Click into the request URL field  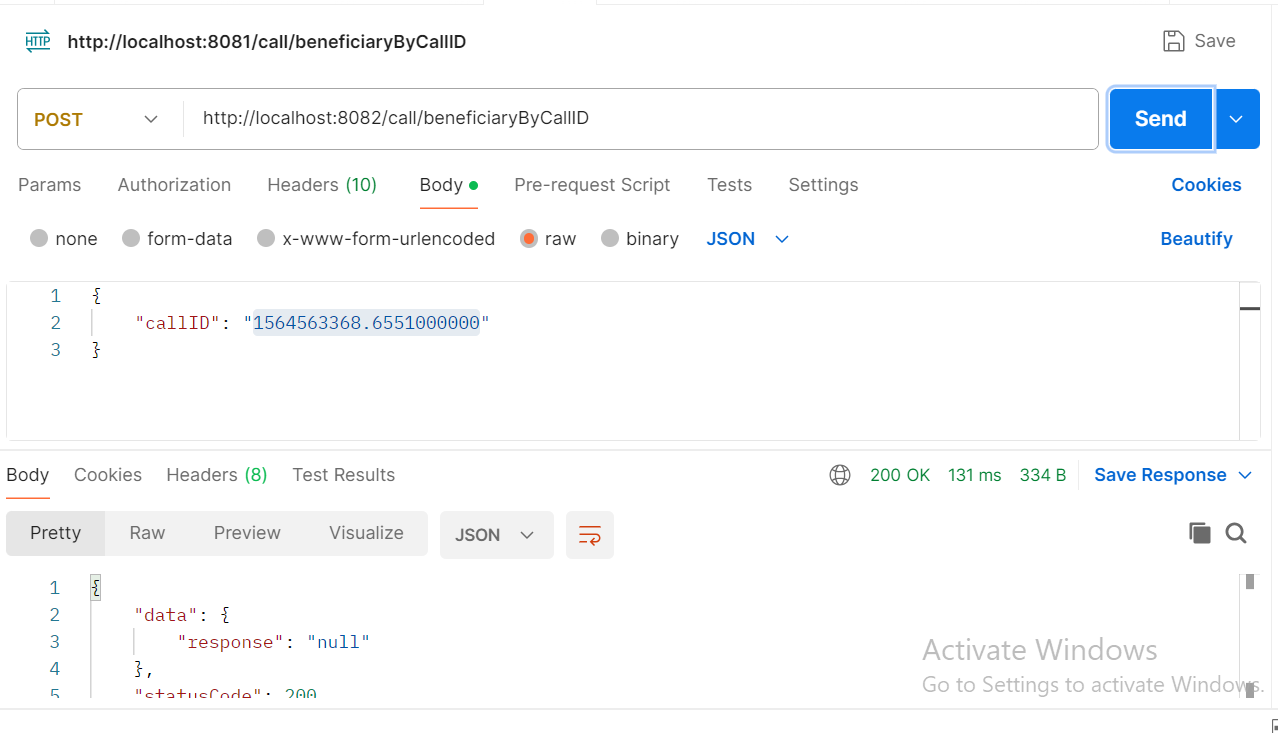point(640,119)
